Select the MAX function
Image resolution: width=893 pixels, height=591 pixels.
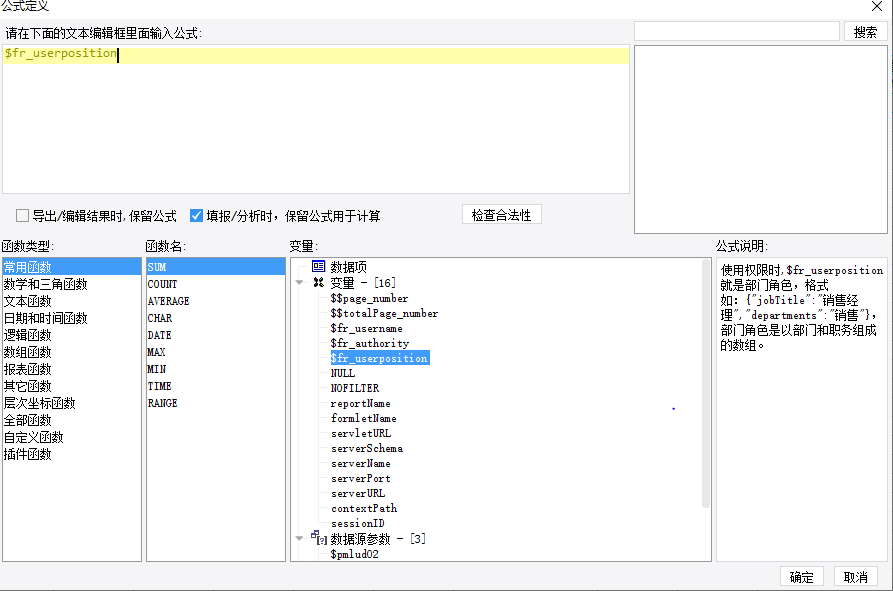click(216, 352)
